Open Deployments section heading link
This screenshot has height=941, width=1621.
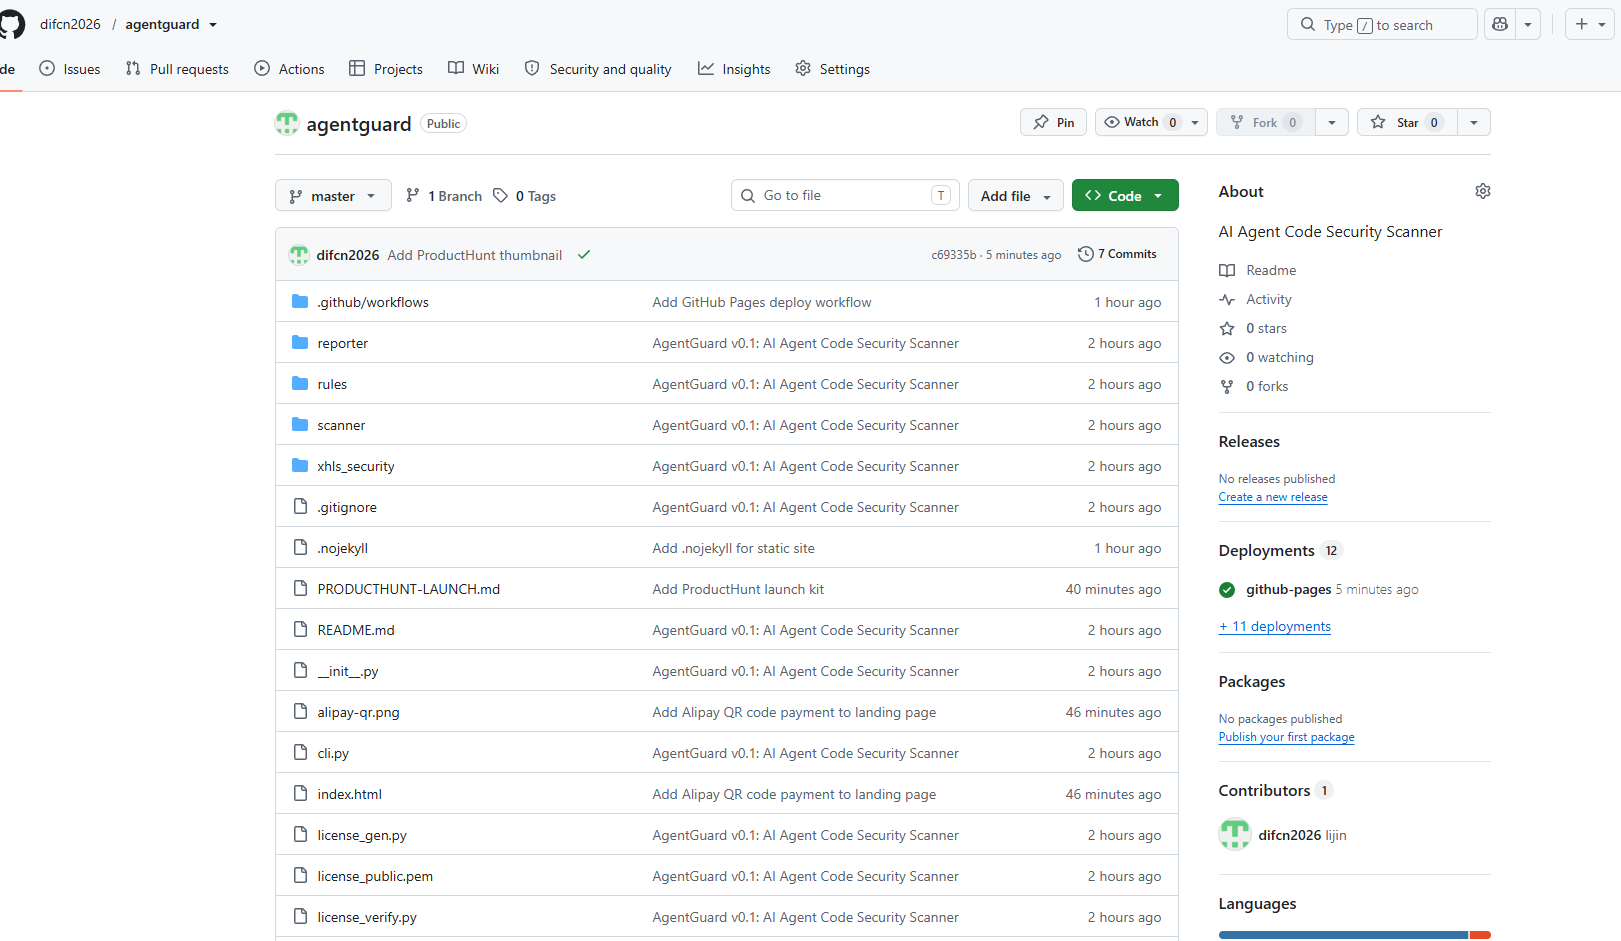coord(1266,550)
